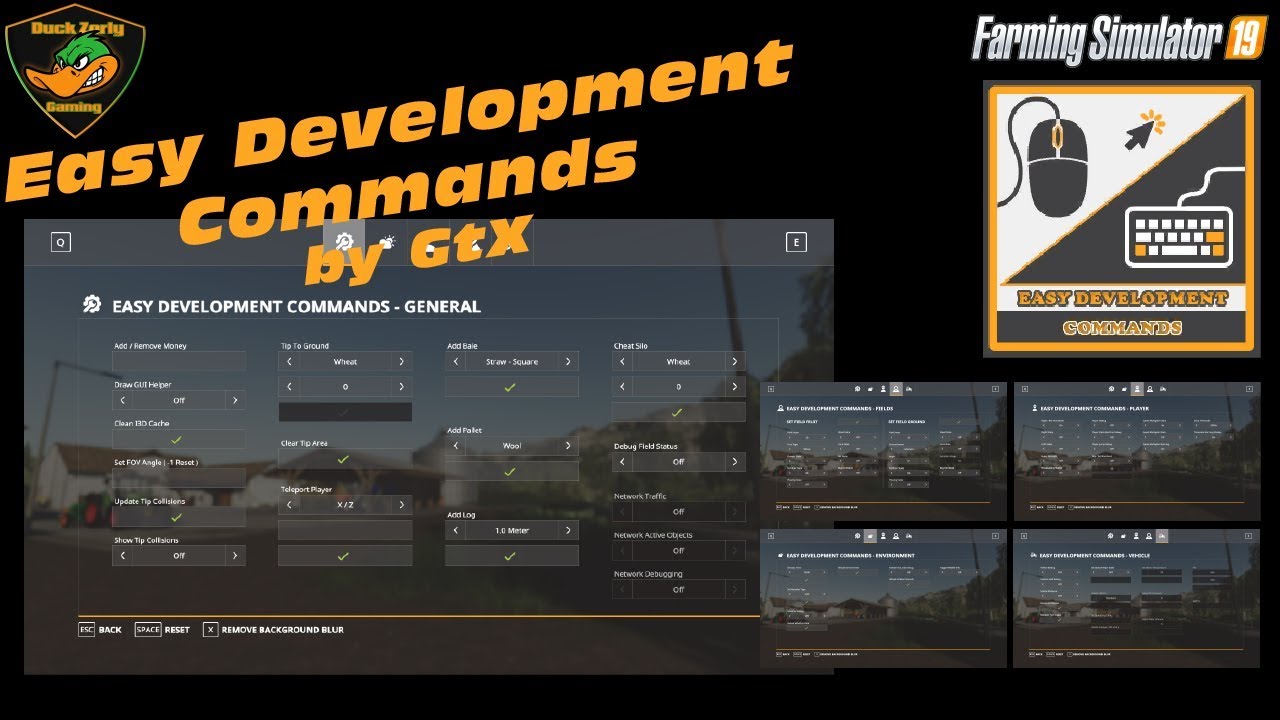Previous Show Tip Collisions option arrow
This screenshot has width=1280, height=720.
[x=122, y=555]
